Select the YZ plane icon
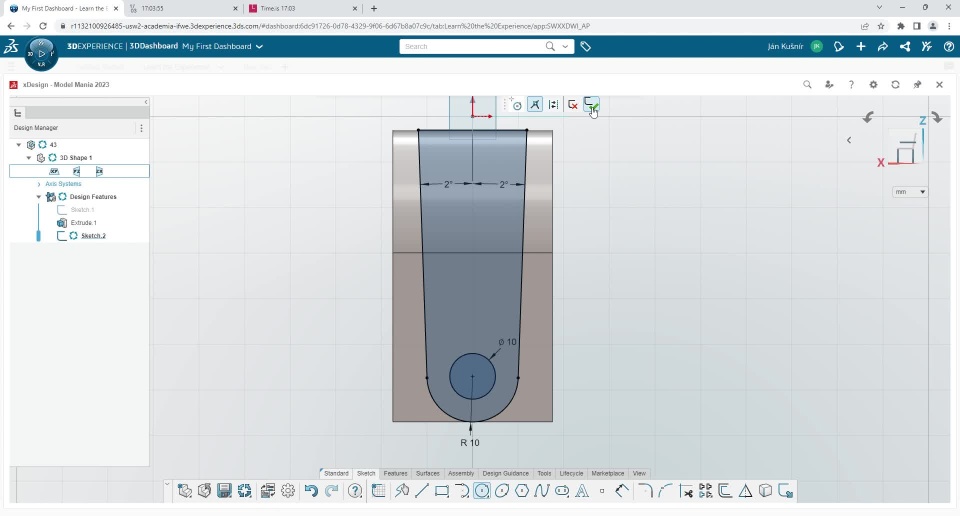Screen dimensions: 960x516 click(x=77, y=171)
